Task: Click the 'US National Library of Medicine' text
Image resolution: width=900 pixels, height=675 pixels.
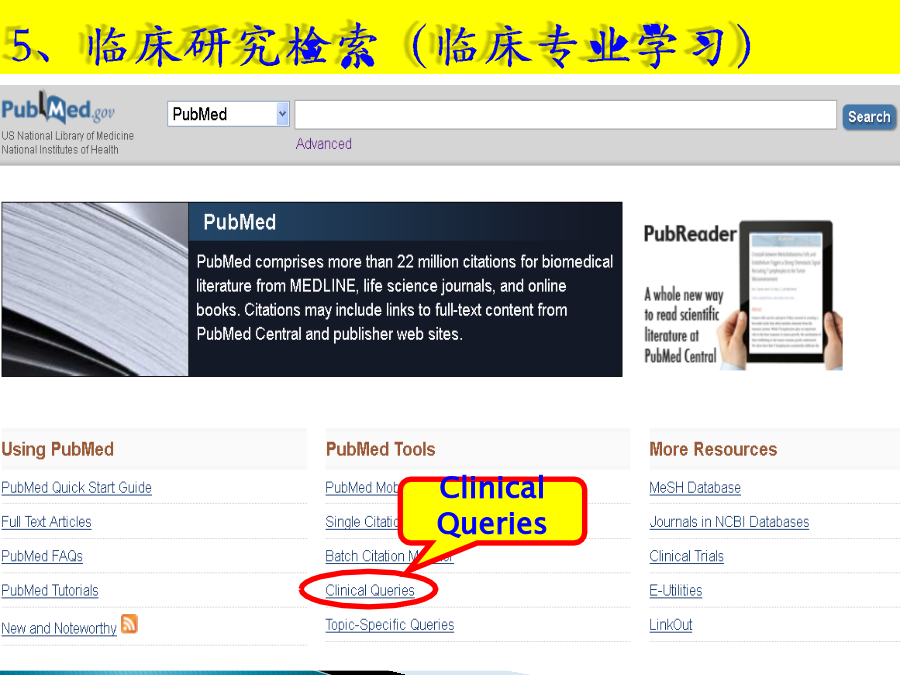Action: point(68,135)
